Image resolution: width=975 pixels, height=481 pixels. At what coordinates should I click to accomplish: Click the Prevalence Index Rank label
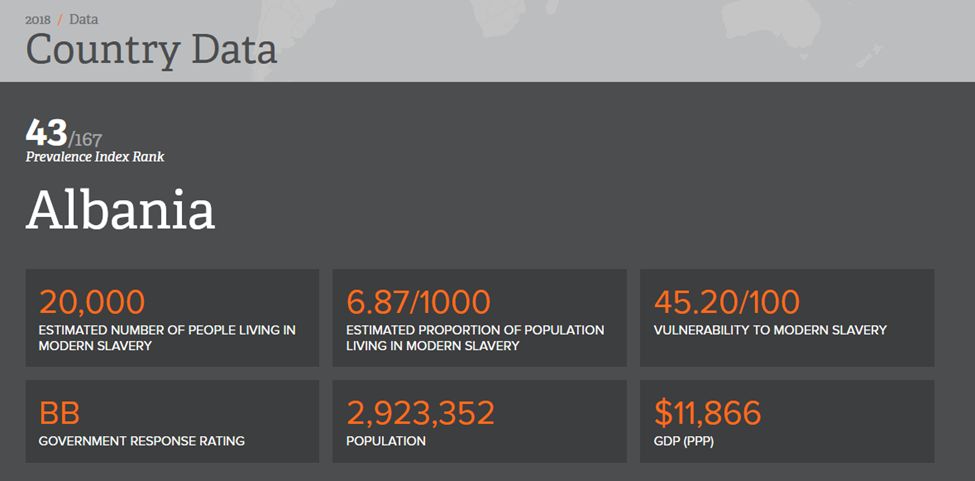click(x=95, y=157)
